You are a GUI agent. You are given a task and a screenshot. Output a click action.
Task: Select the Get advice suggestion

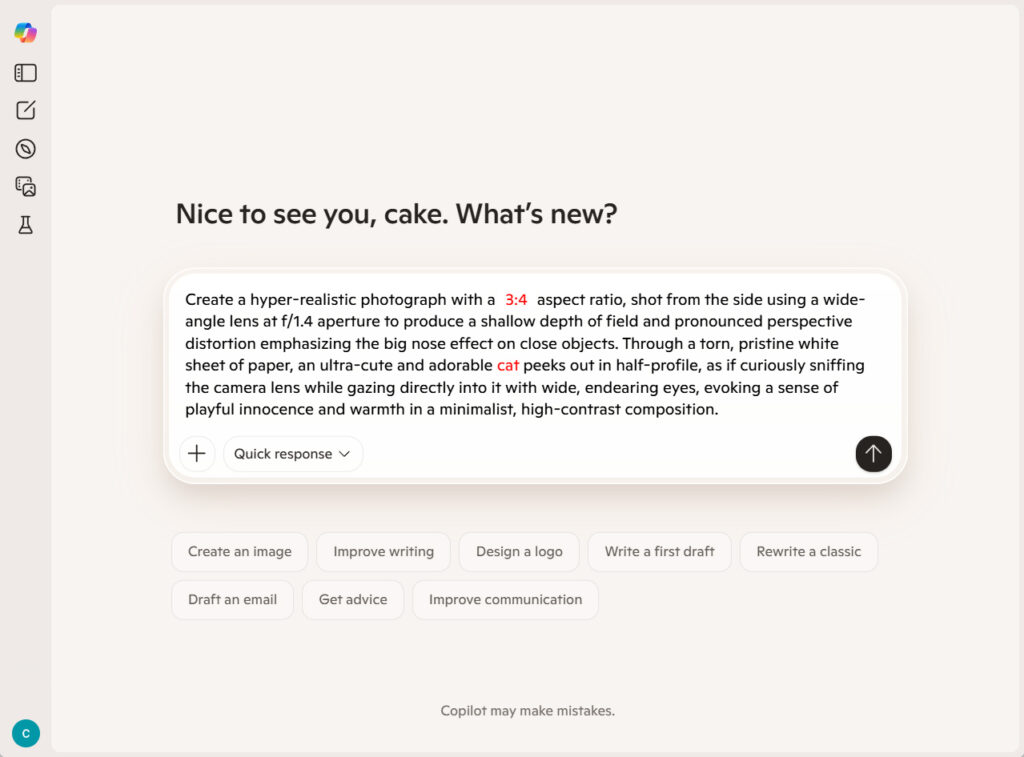[x=353, y=600]
